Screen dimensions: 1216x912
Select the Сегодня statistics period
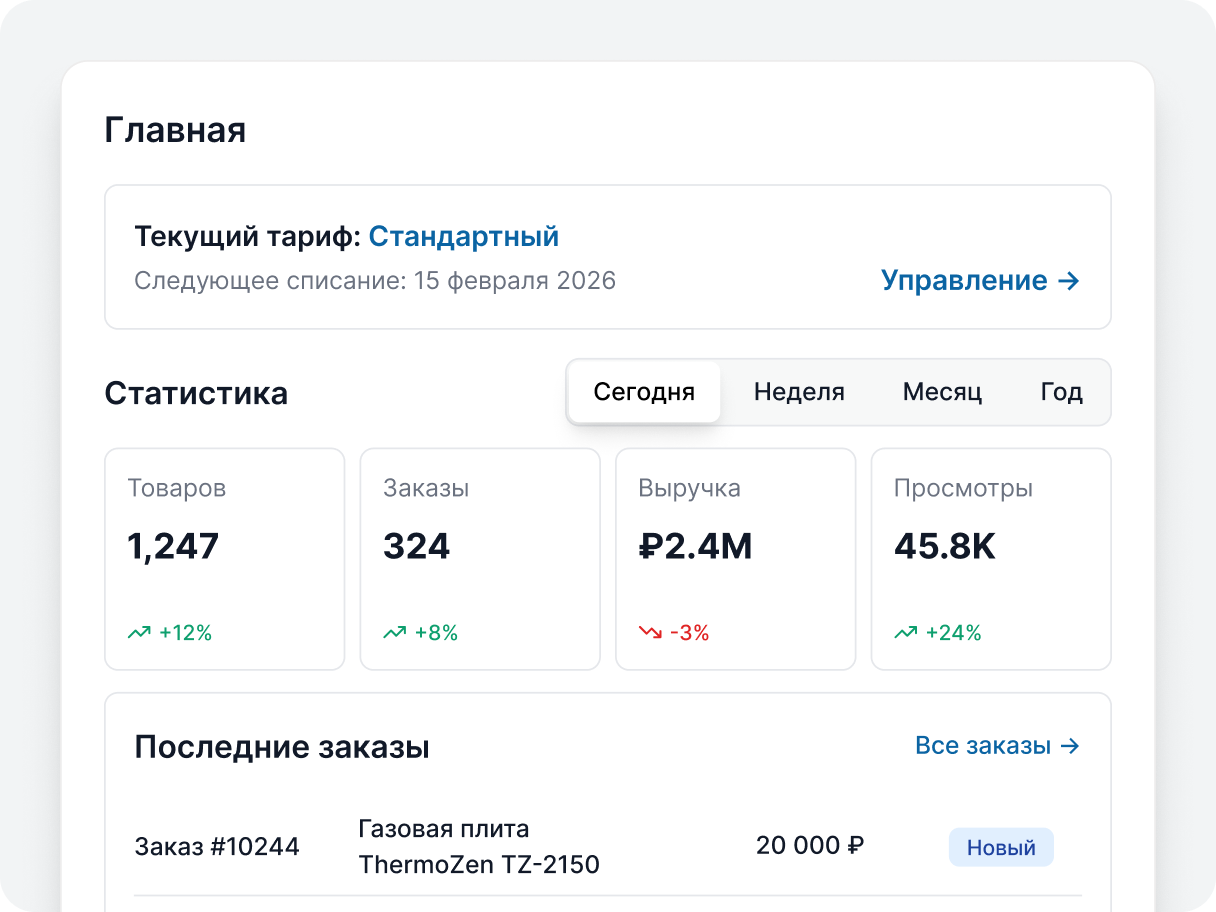(x=644, y=392)
